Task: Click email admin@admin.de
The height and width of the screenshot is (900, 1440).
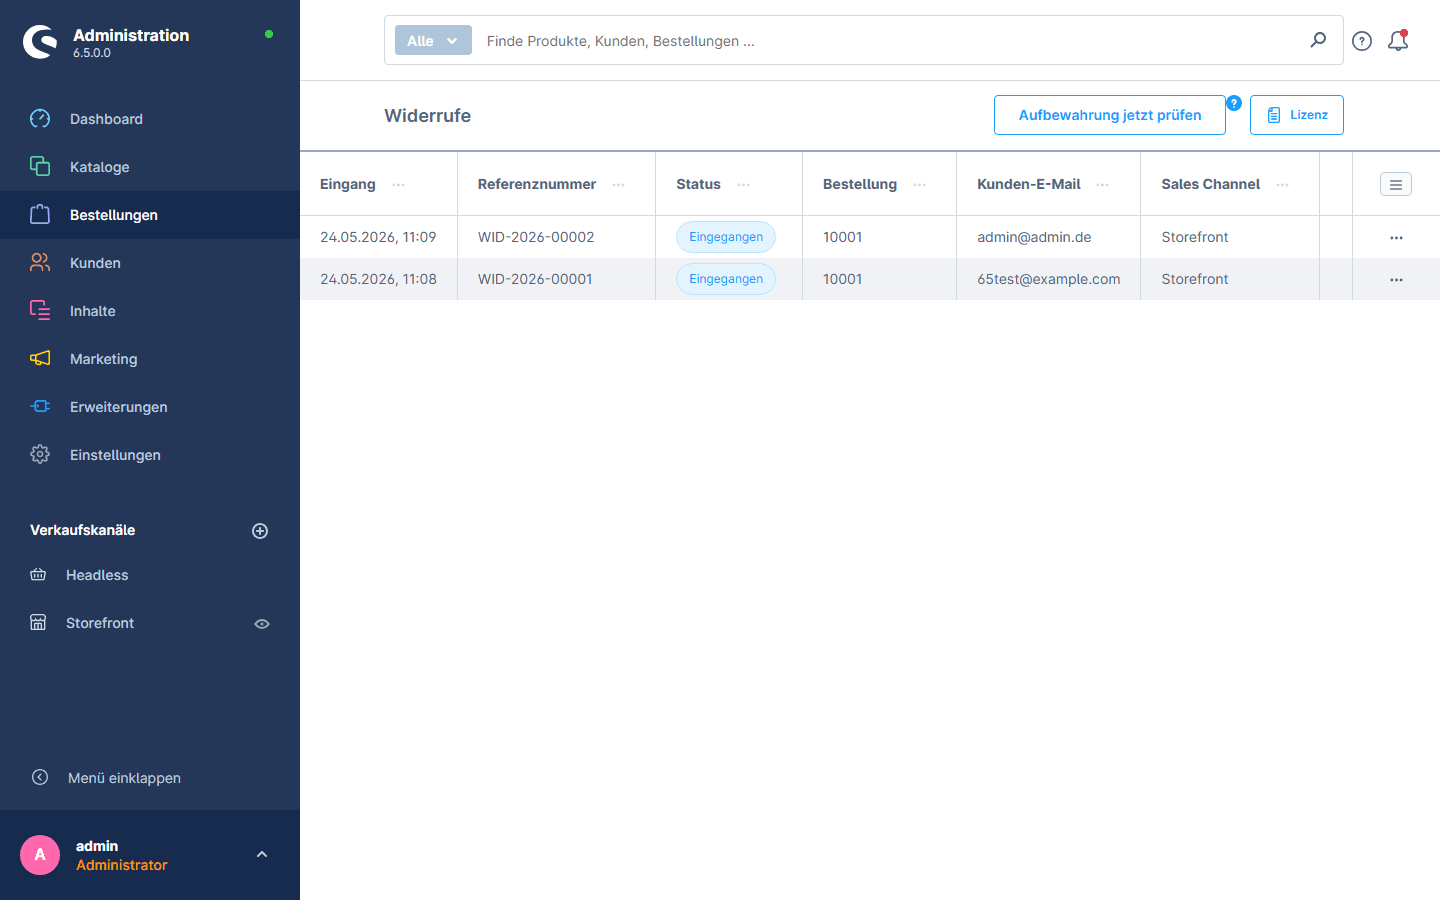Action: click(x=1034, y=237)
